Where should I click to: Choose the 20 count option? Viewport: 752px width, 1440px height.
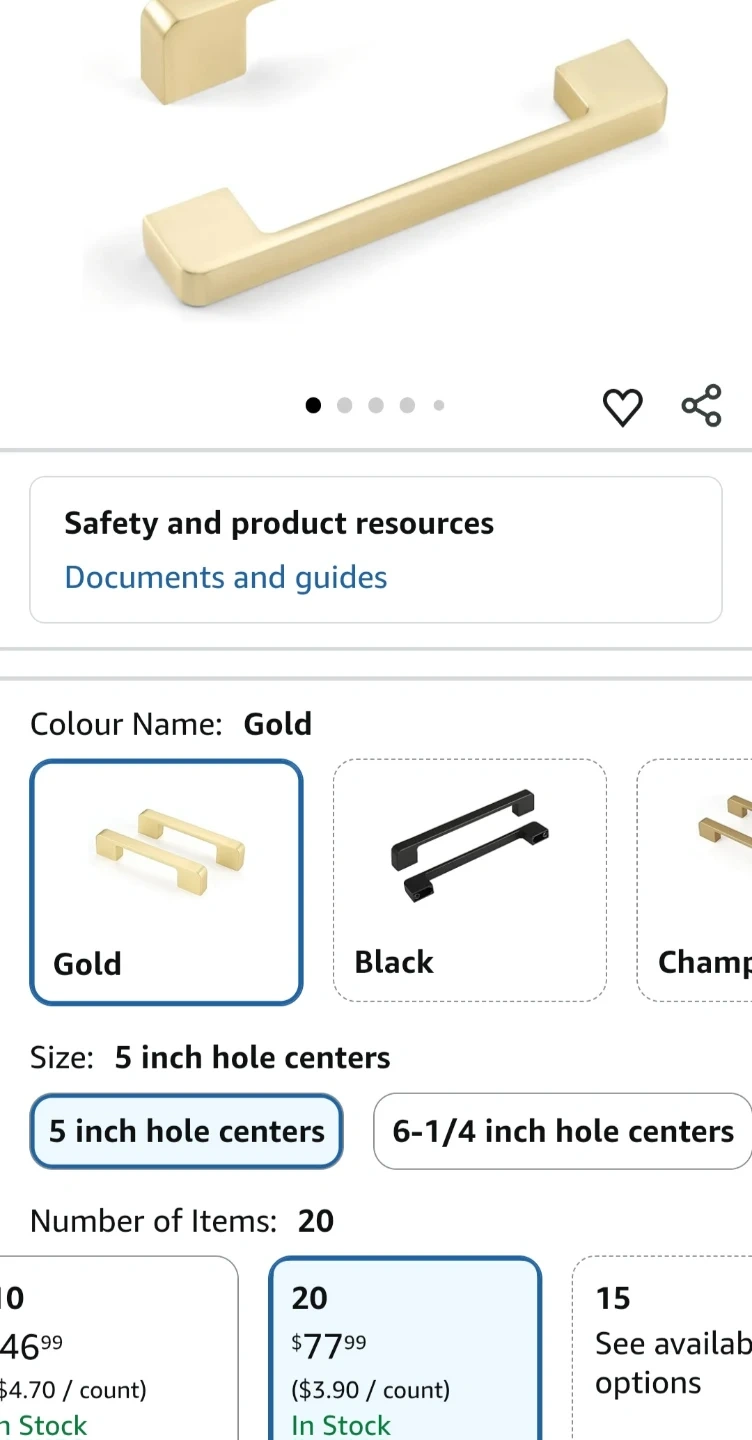tap(404, 1346)
